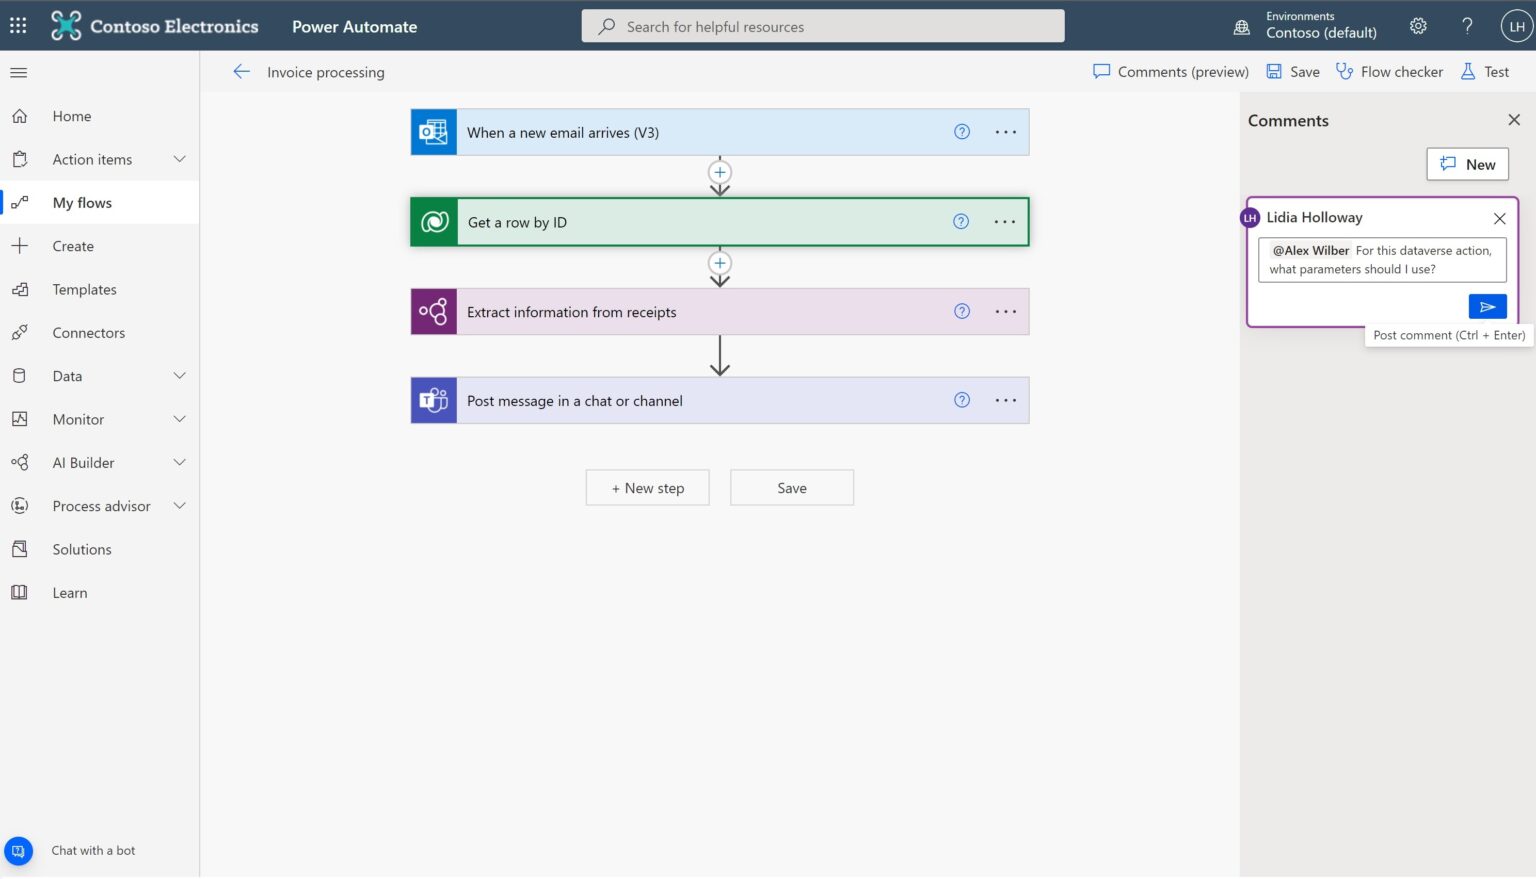
Task: Click the AI Builder icon on Extract information step
Action: point(432,311)
